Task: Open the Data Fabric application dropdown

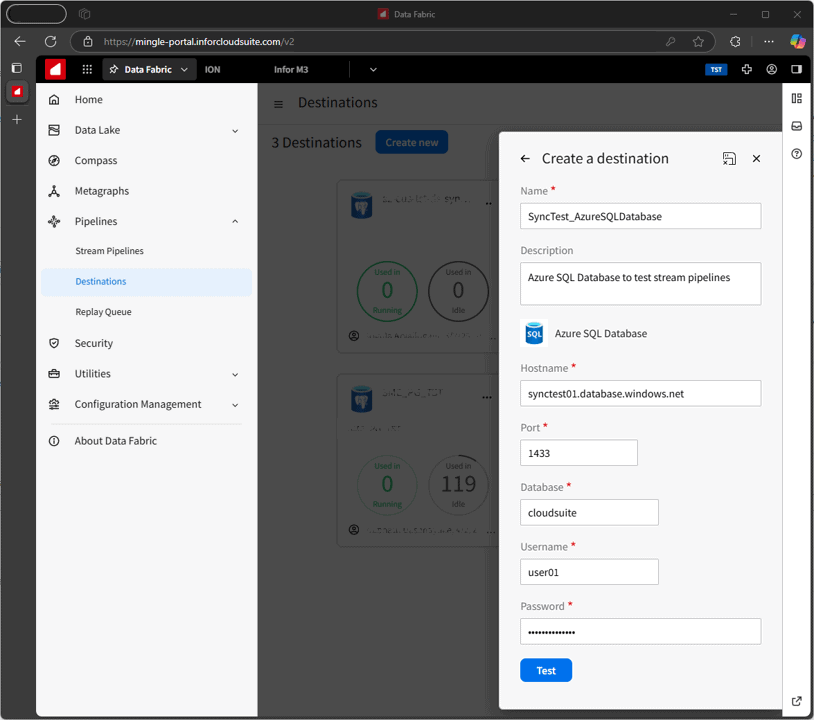Action: [x=149, y=70]
